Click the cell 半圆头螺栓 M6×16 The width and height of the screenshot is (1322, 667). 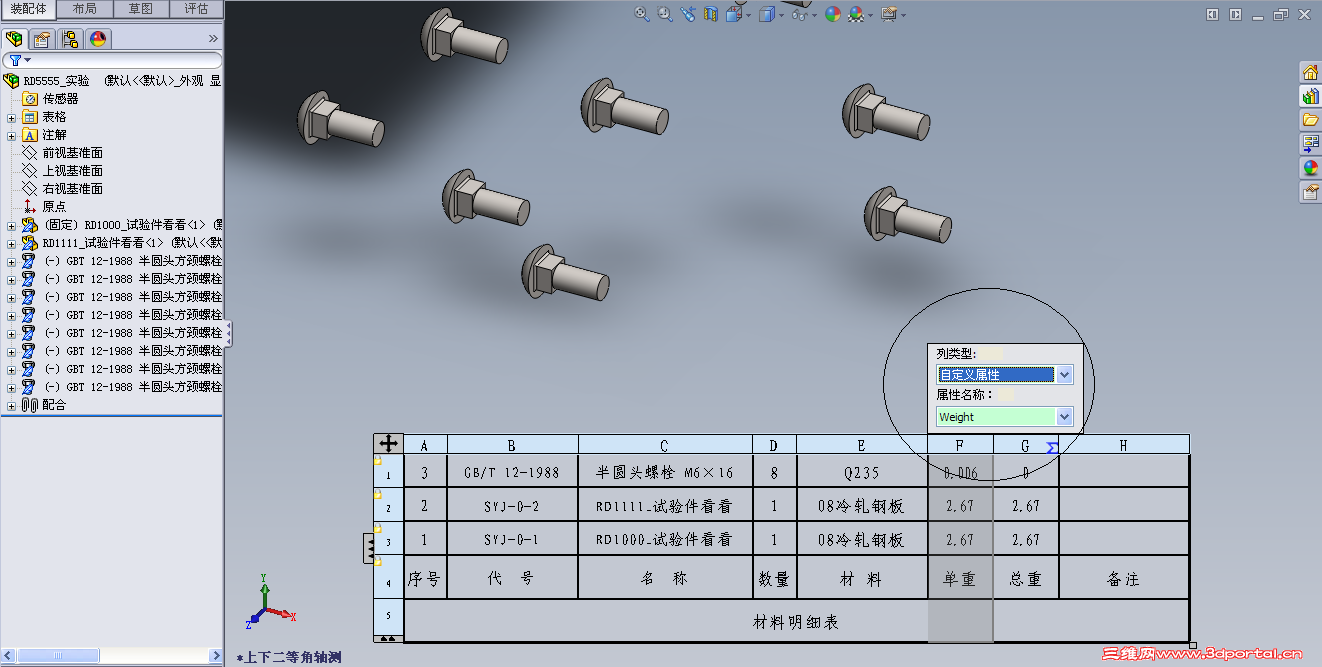pos(665,472)
